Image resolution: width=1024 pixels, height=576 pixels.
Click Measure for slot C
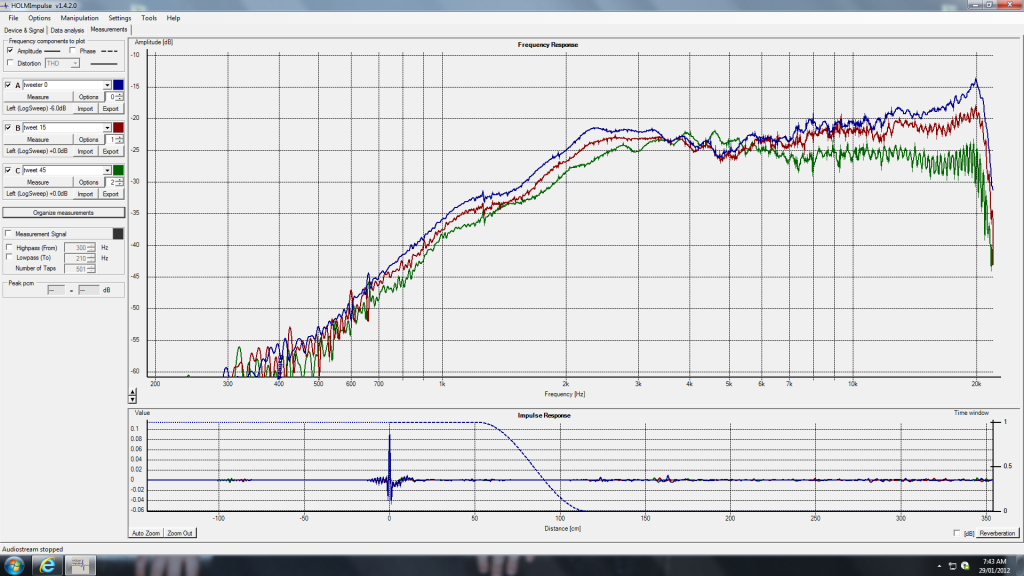[38, 182]
